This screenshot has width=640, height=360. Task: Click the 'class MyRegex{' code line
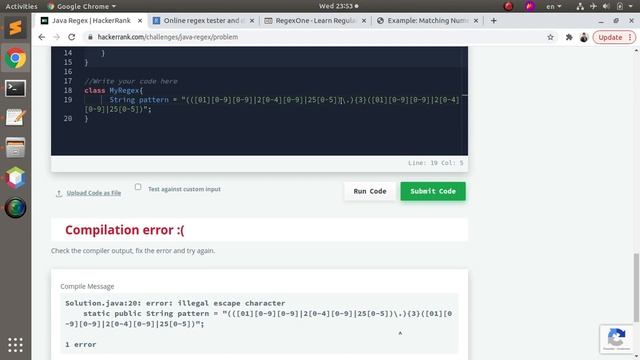tap(113, 91)
